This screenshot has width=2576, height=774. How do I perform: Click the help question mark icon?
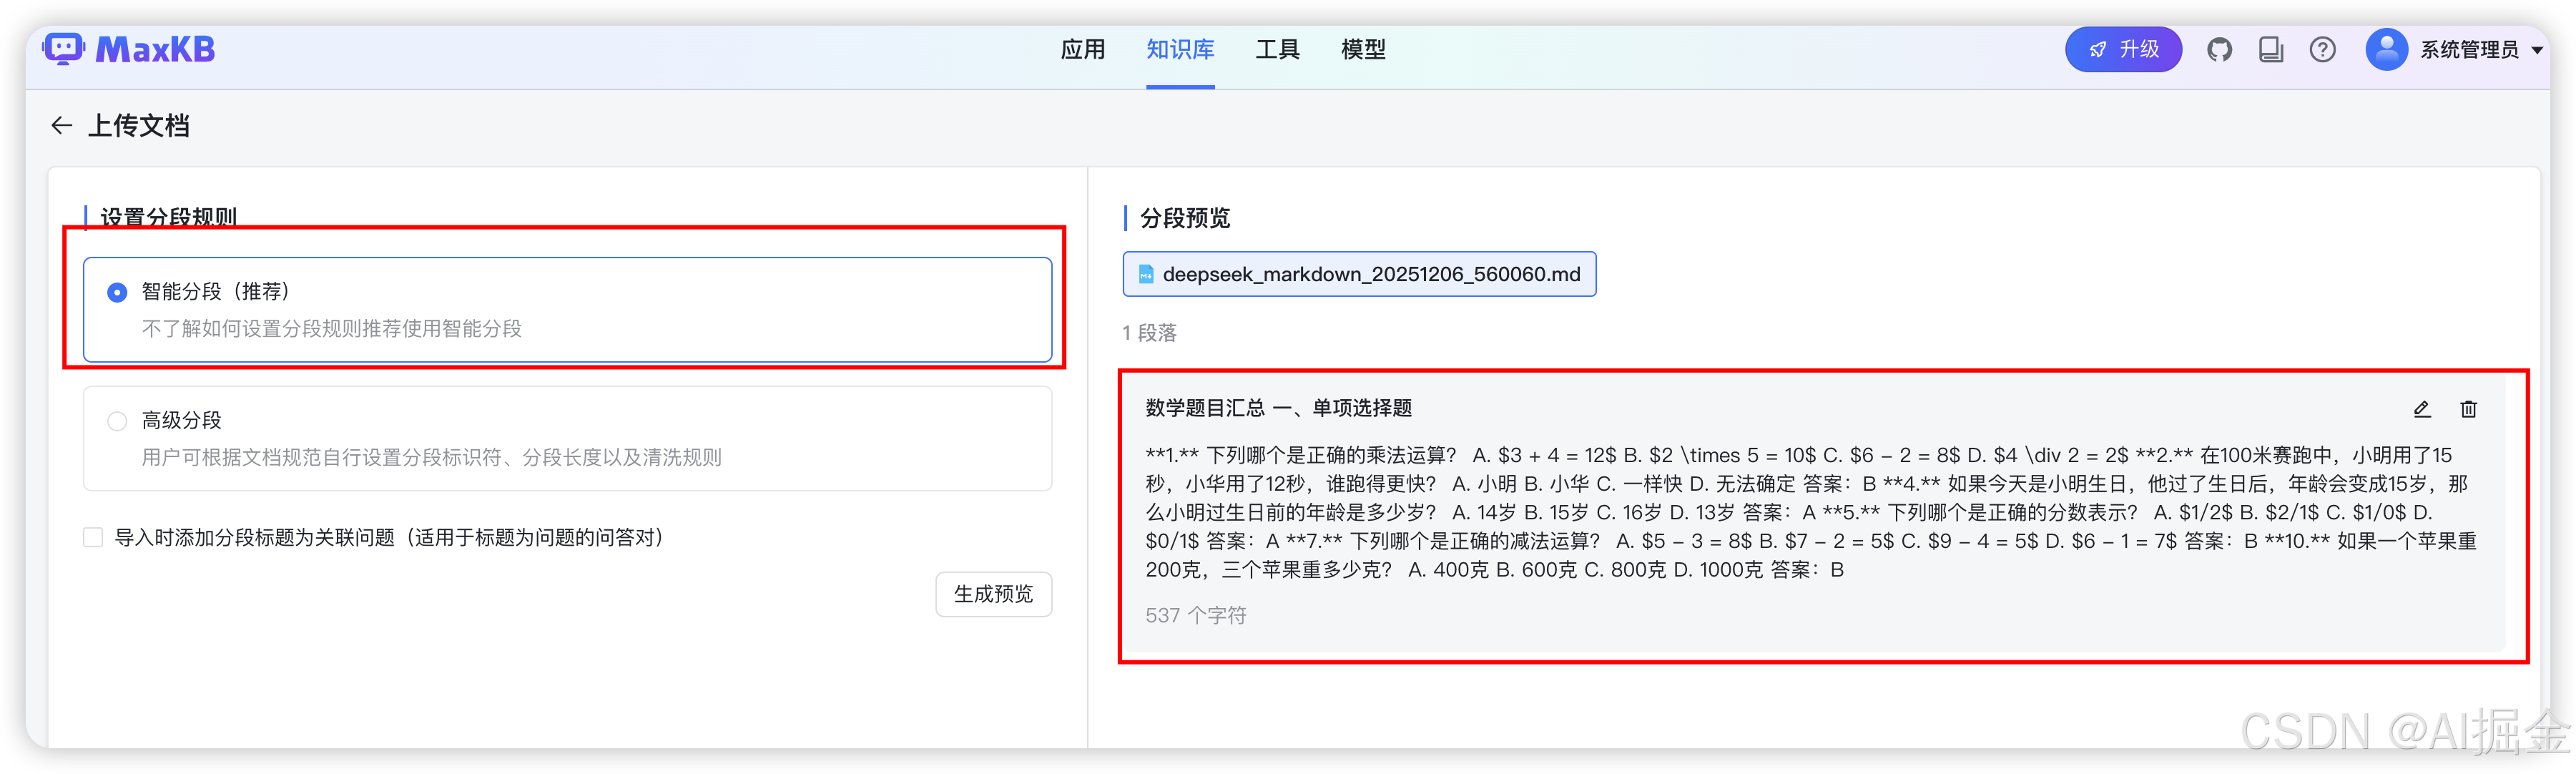click(2323, 48)
